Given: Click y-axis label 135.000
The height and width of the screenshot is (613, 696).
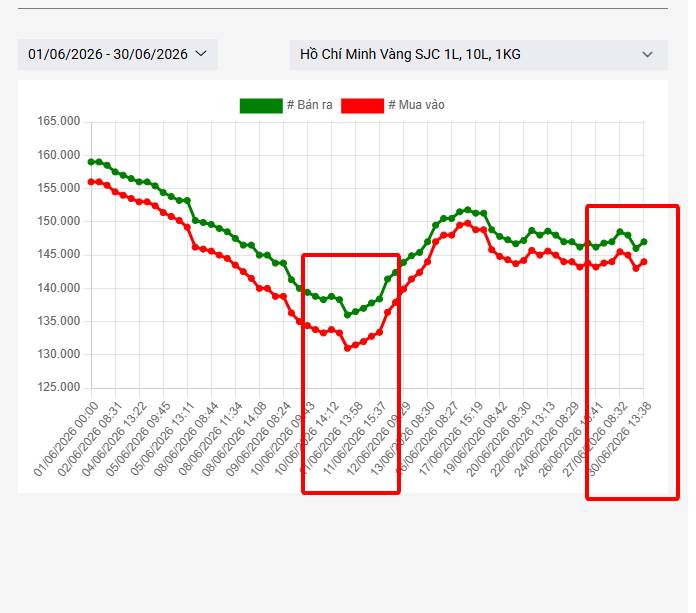Looking at the screenshot, I should 59,321.
